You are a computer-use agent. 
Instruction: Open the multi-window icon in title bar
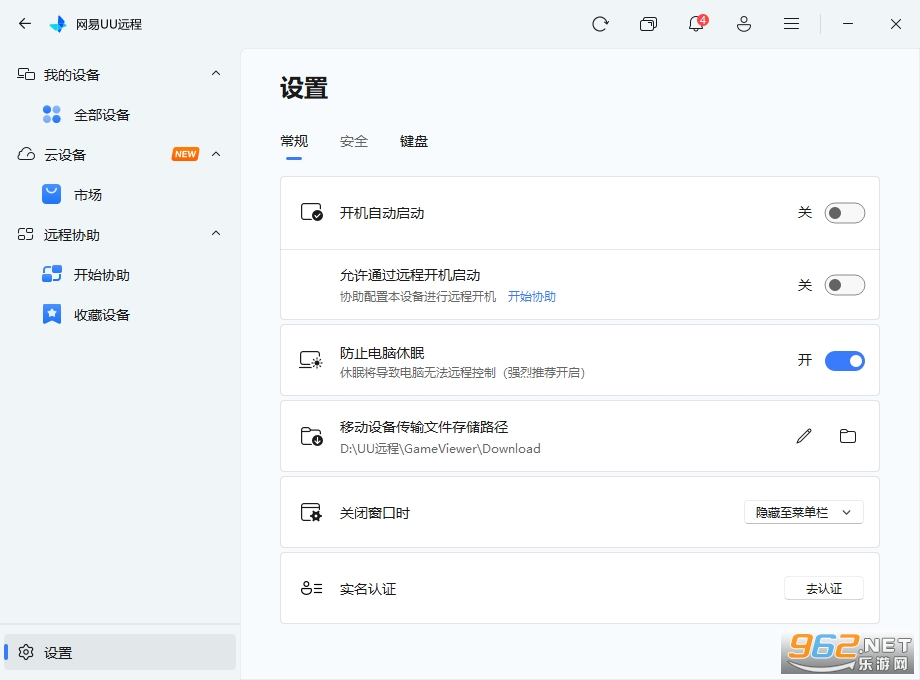coord(648,24)
